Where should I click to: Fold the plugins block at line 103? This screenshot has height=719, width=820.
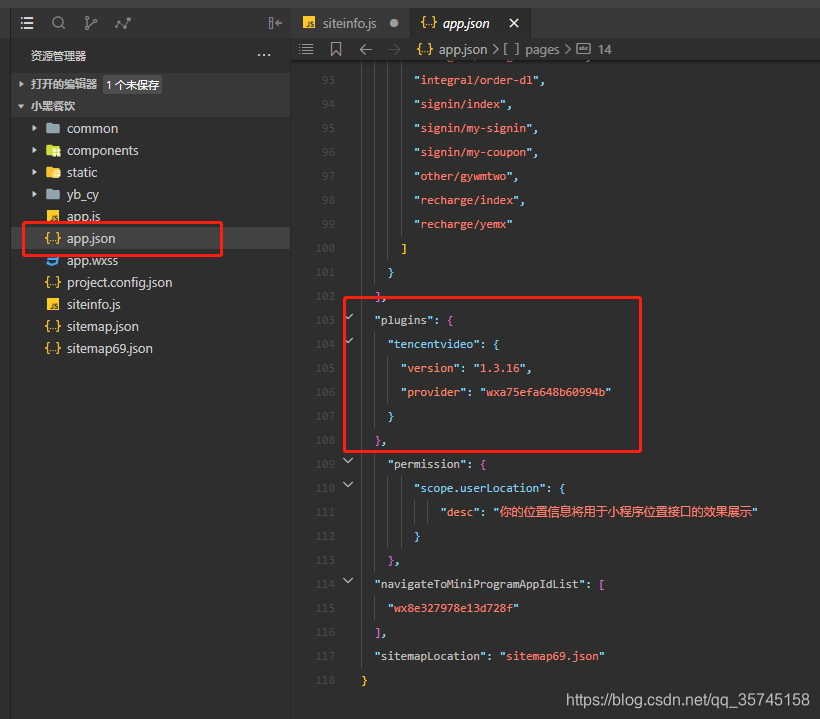pos(349,317)
